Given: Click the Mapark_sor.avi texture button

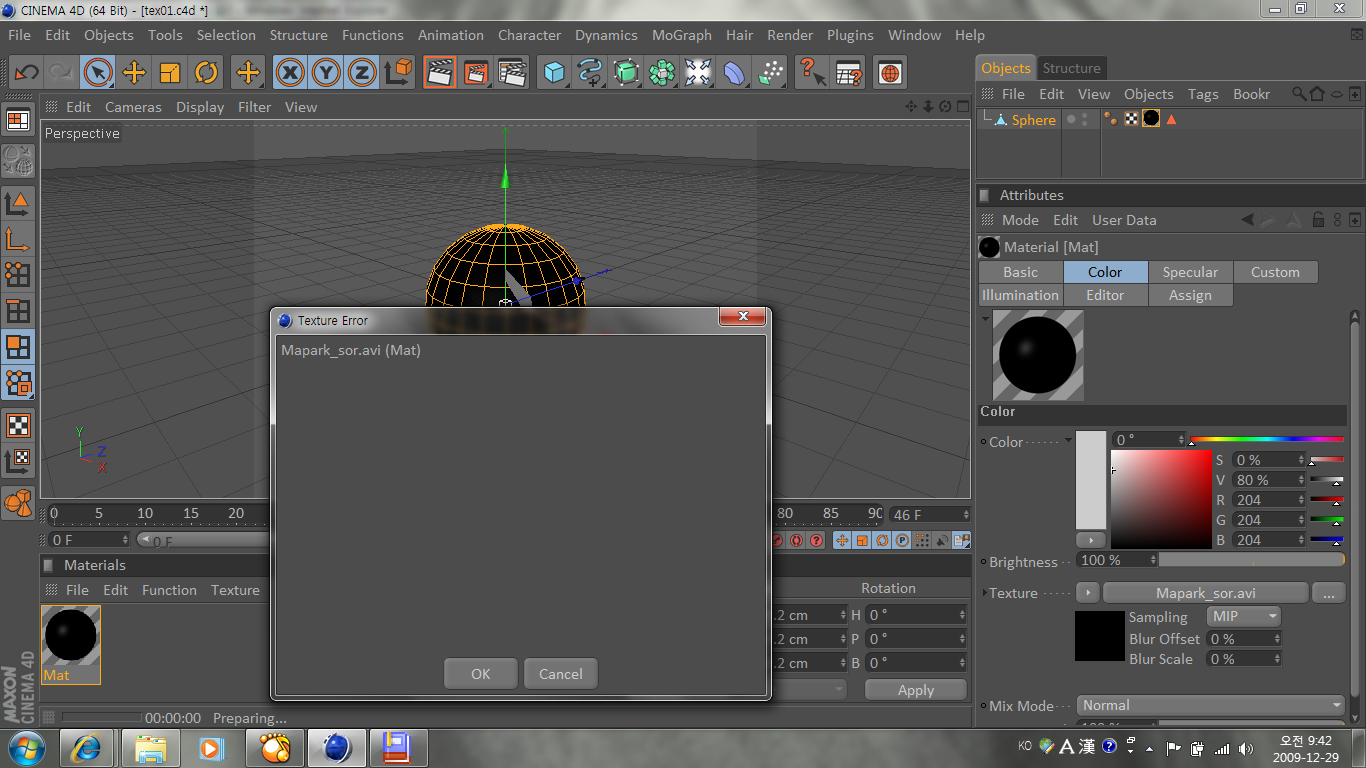Looking at the screenshot, I should 1206,593.
